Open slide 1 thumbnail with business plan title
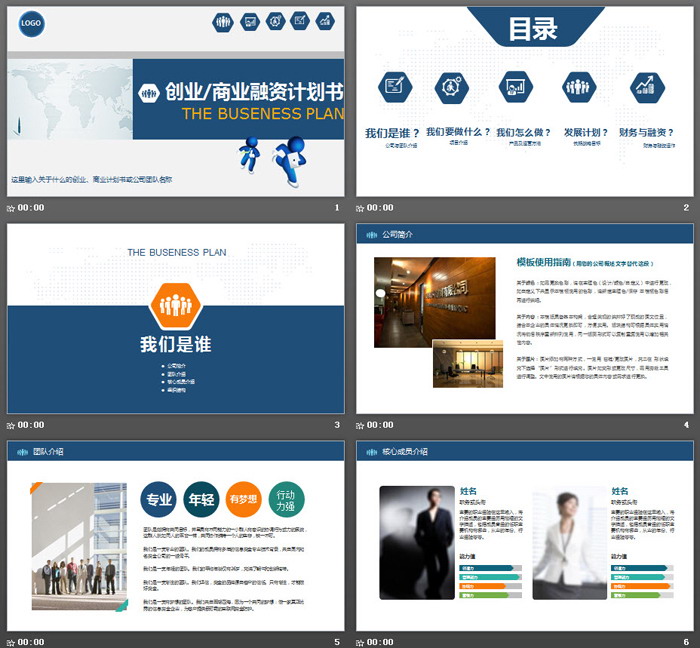 tap(175, 101)
